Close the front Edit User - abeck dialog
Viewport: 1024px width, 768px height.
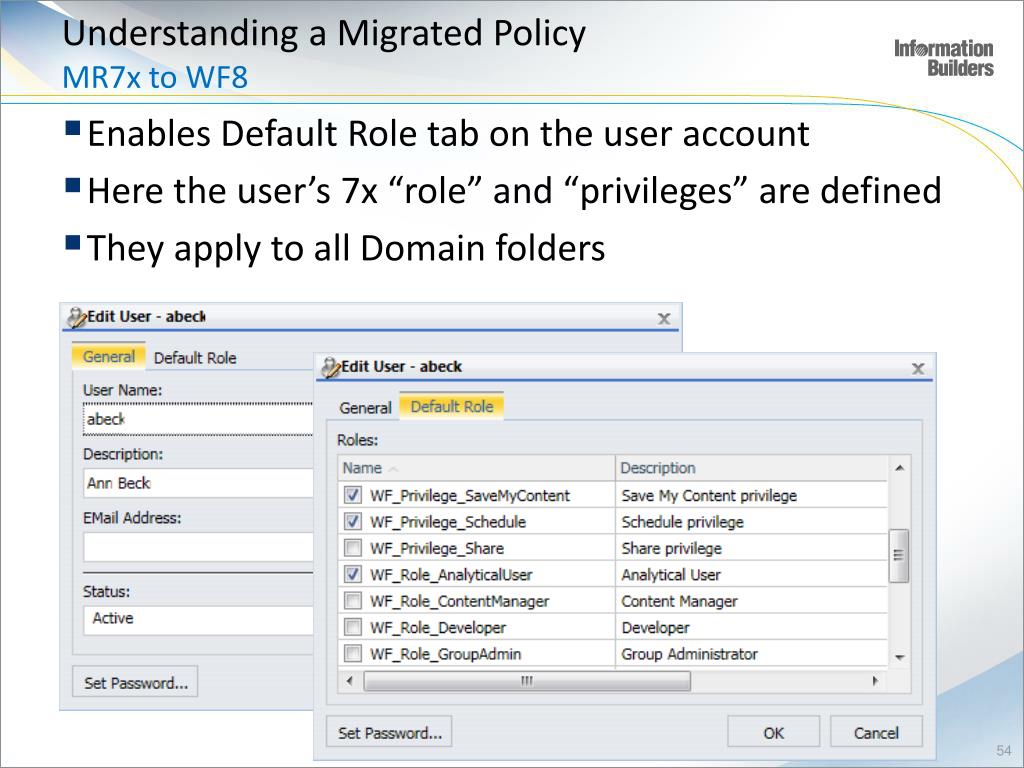[918, 368]
